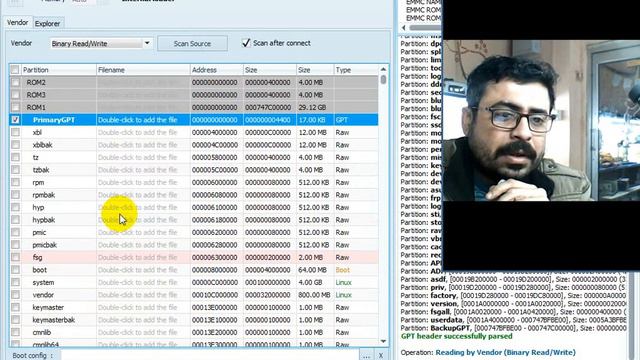Check the boot partition checkbox
The width and height of the screenshot is (640, 360).
coord(15,270)
